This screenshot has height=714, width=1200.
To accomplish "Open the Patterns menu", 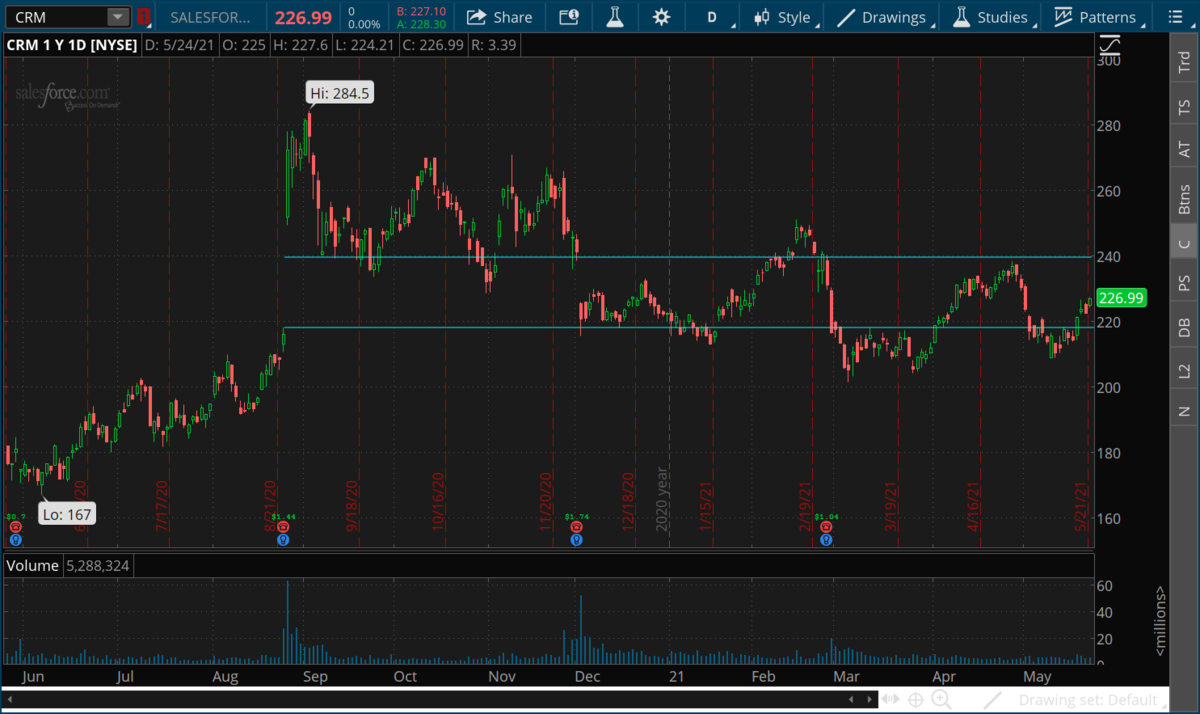I will [x=1097, y=17].
